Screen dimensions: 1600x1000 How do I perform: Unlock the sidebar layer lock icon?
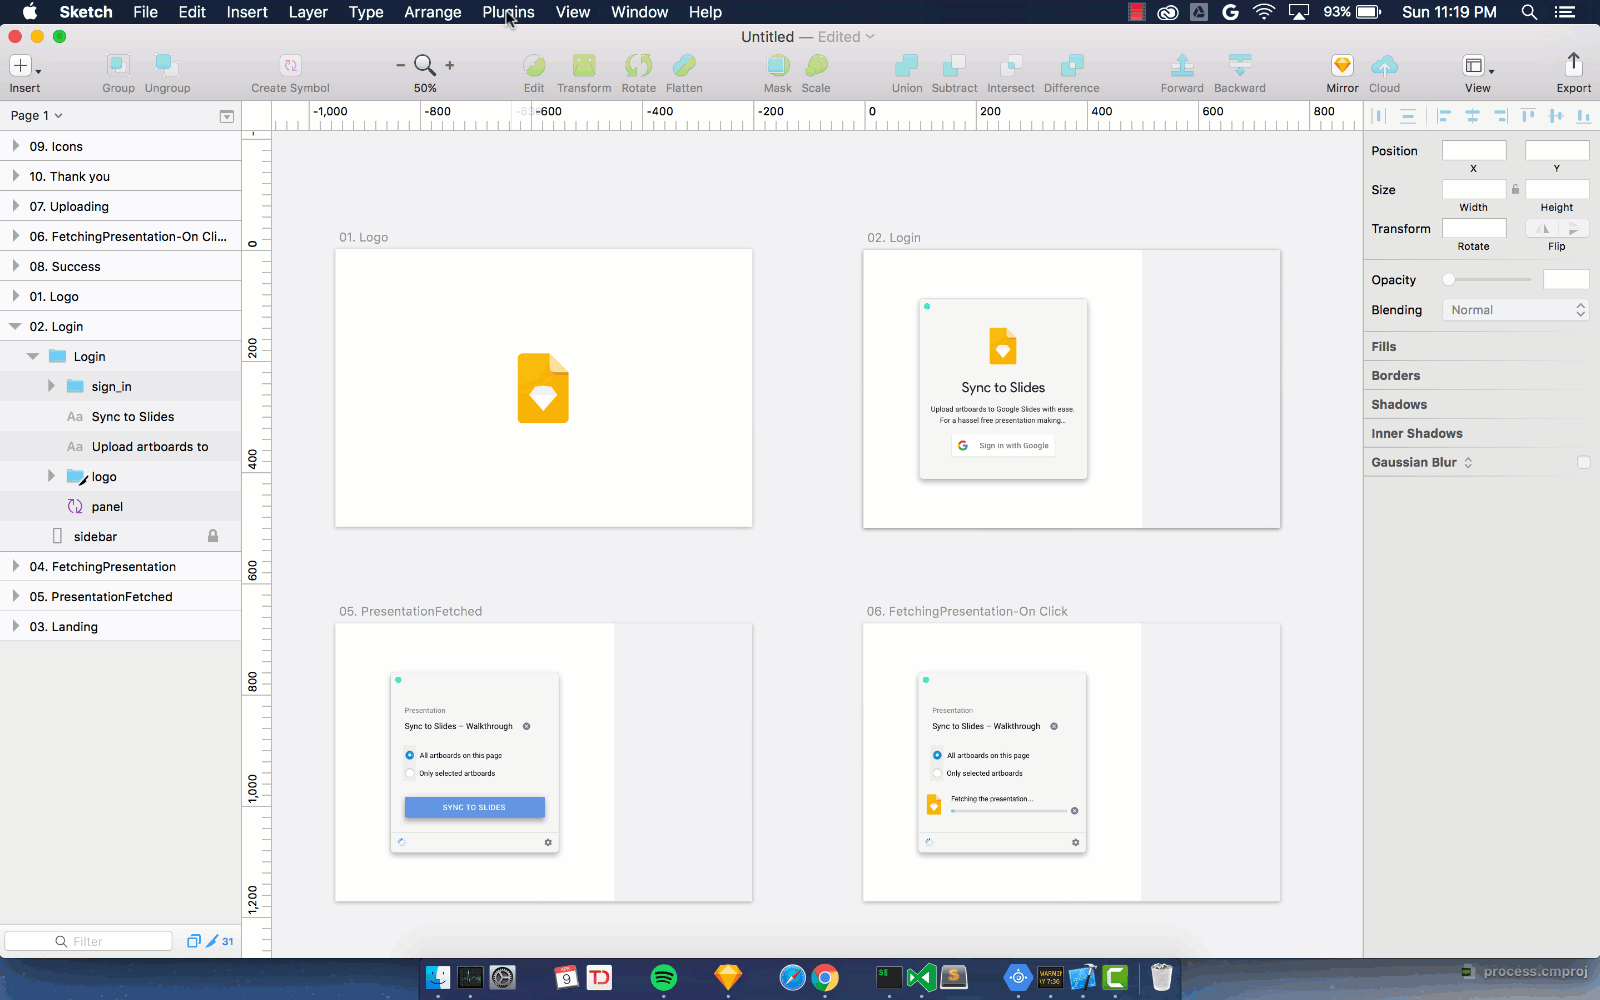(213, 536)
